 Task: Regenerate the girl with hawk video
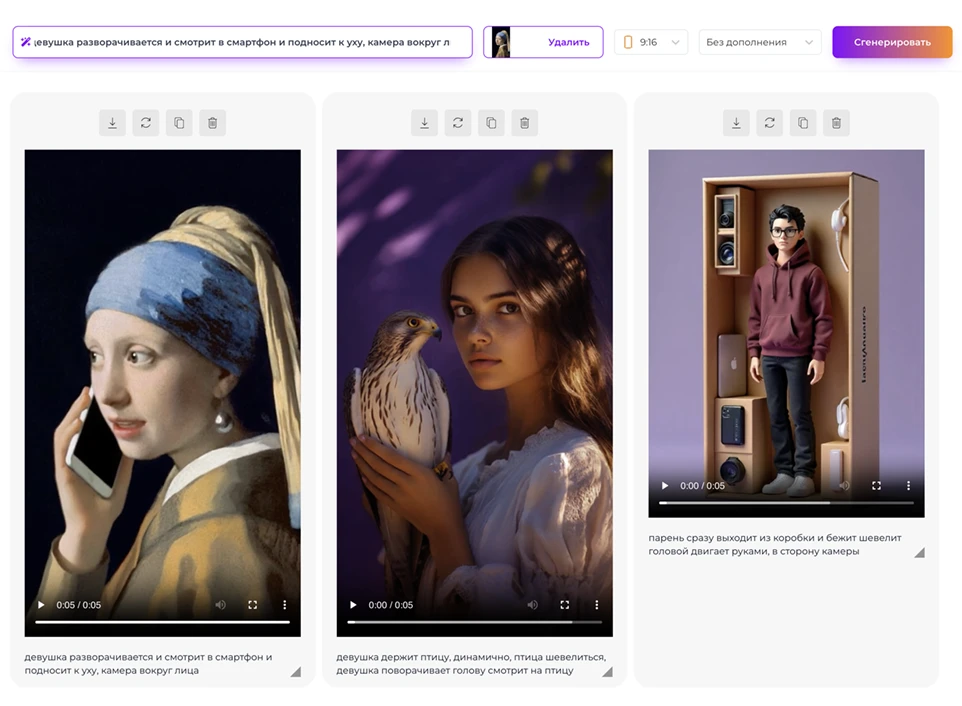(458, 123)
